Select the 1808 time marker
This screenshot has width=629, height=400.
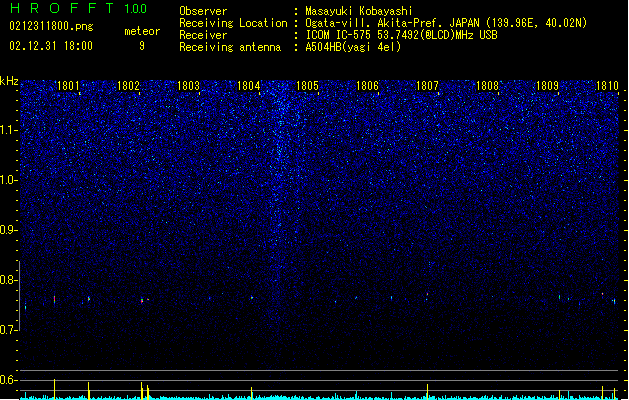pos(487,86)
